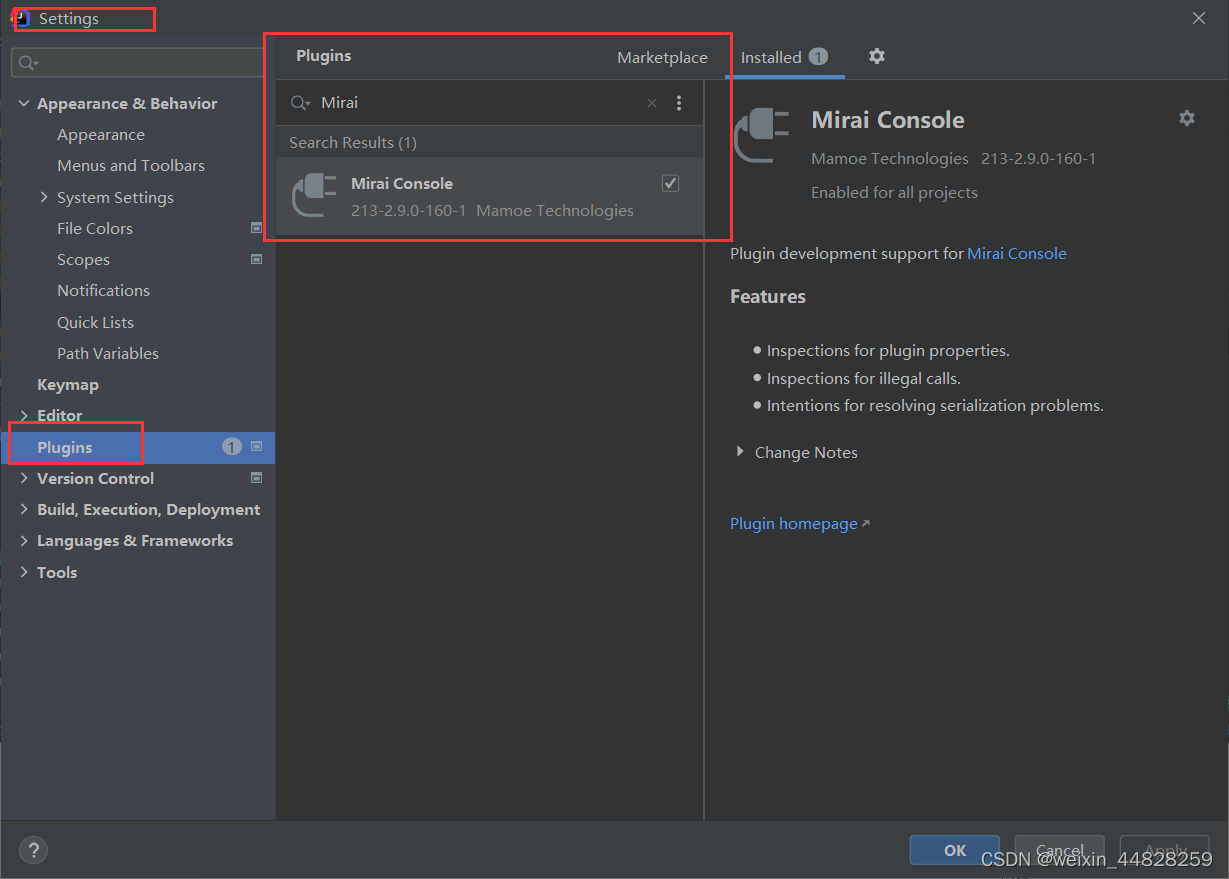Clear the Mirai plugin search text

[652, 103]
